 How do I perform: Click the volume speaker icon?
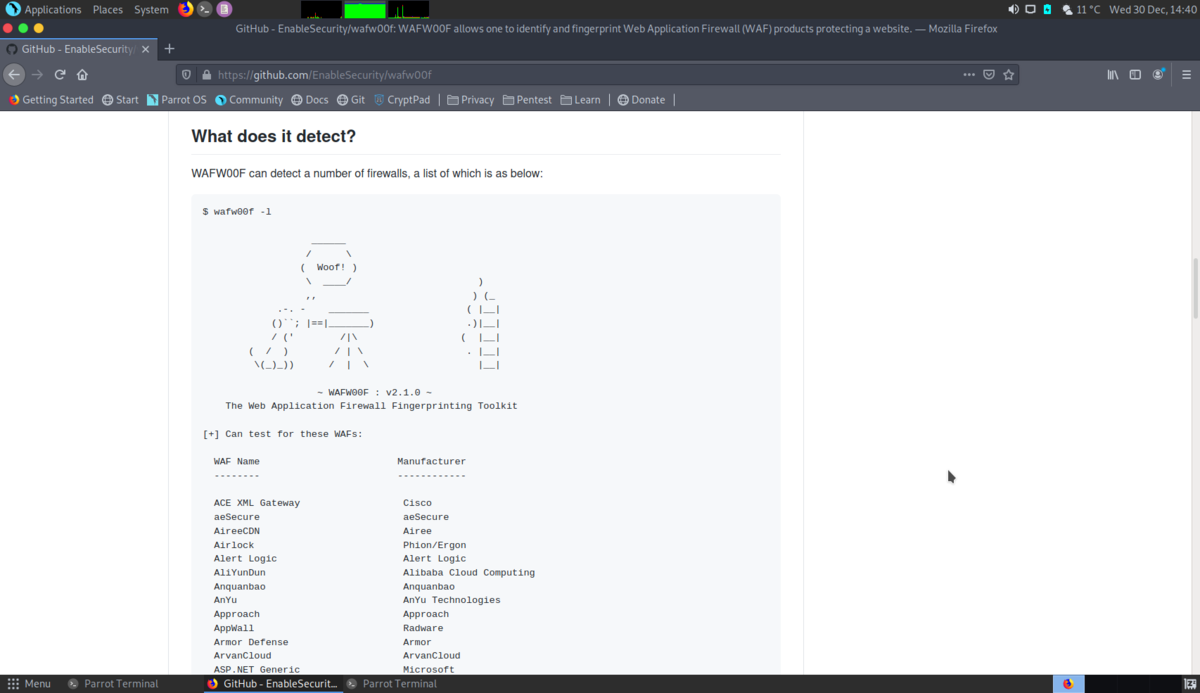click(x=1013, y=9)
